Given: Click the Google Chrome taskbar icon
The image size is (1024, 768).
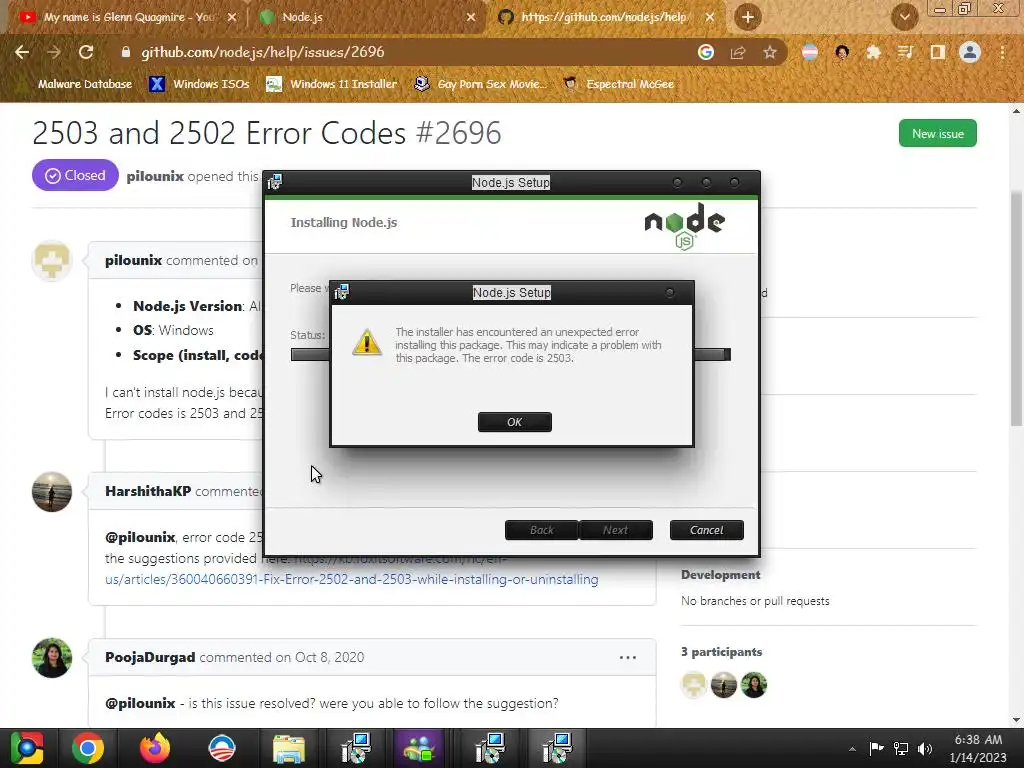Looking at the screenshot, I should [88, 748].
